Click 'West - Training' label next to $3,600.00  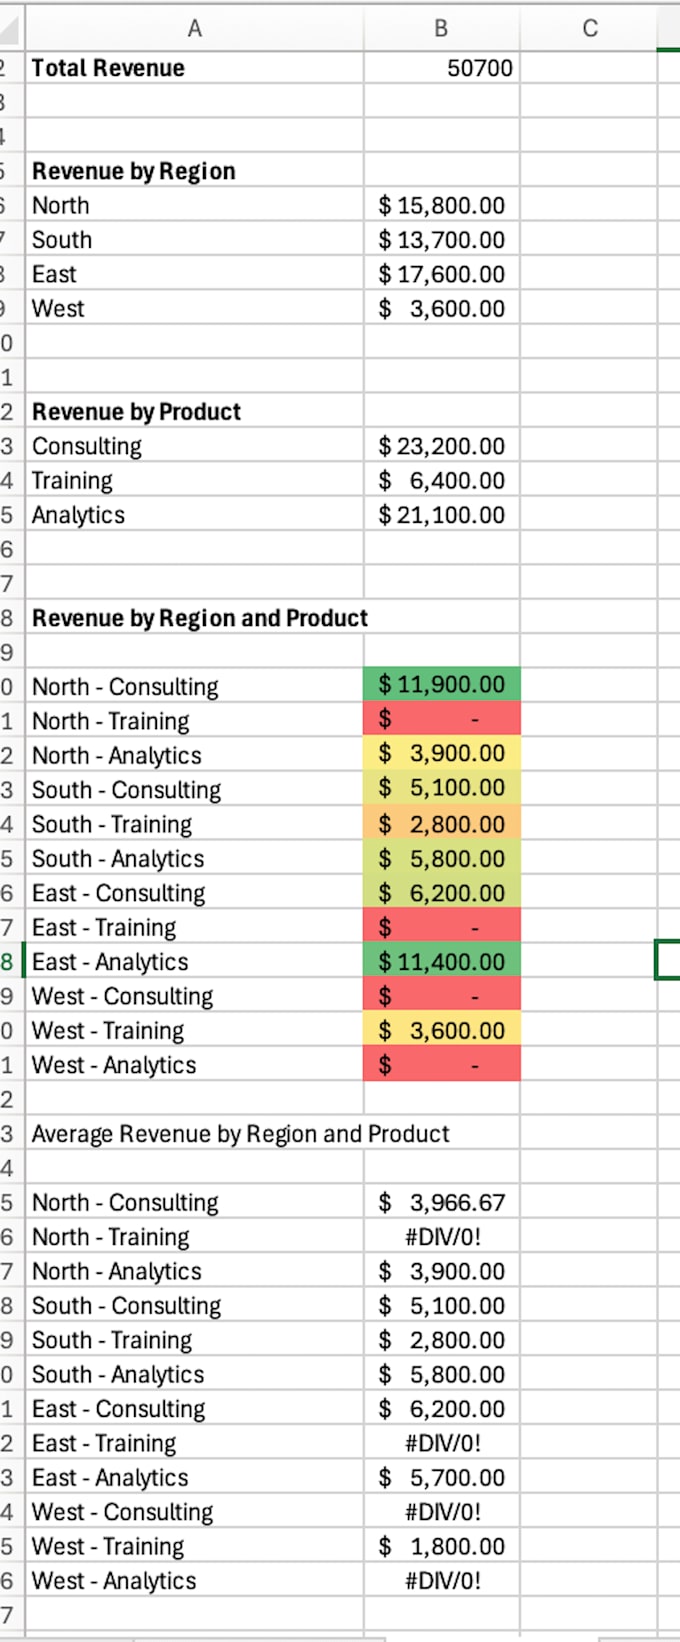[x=194, y=1030]
